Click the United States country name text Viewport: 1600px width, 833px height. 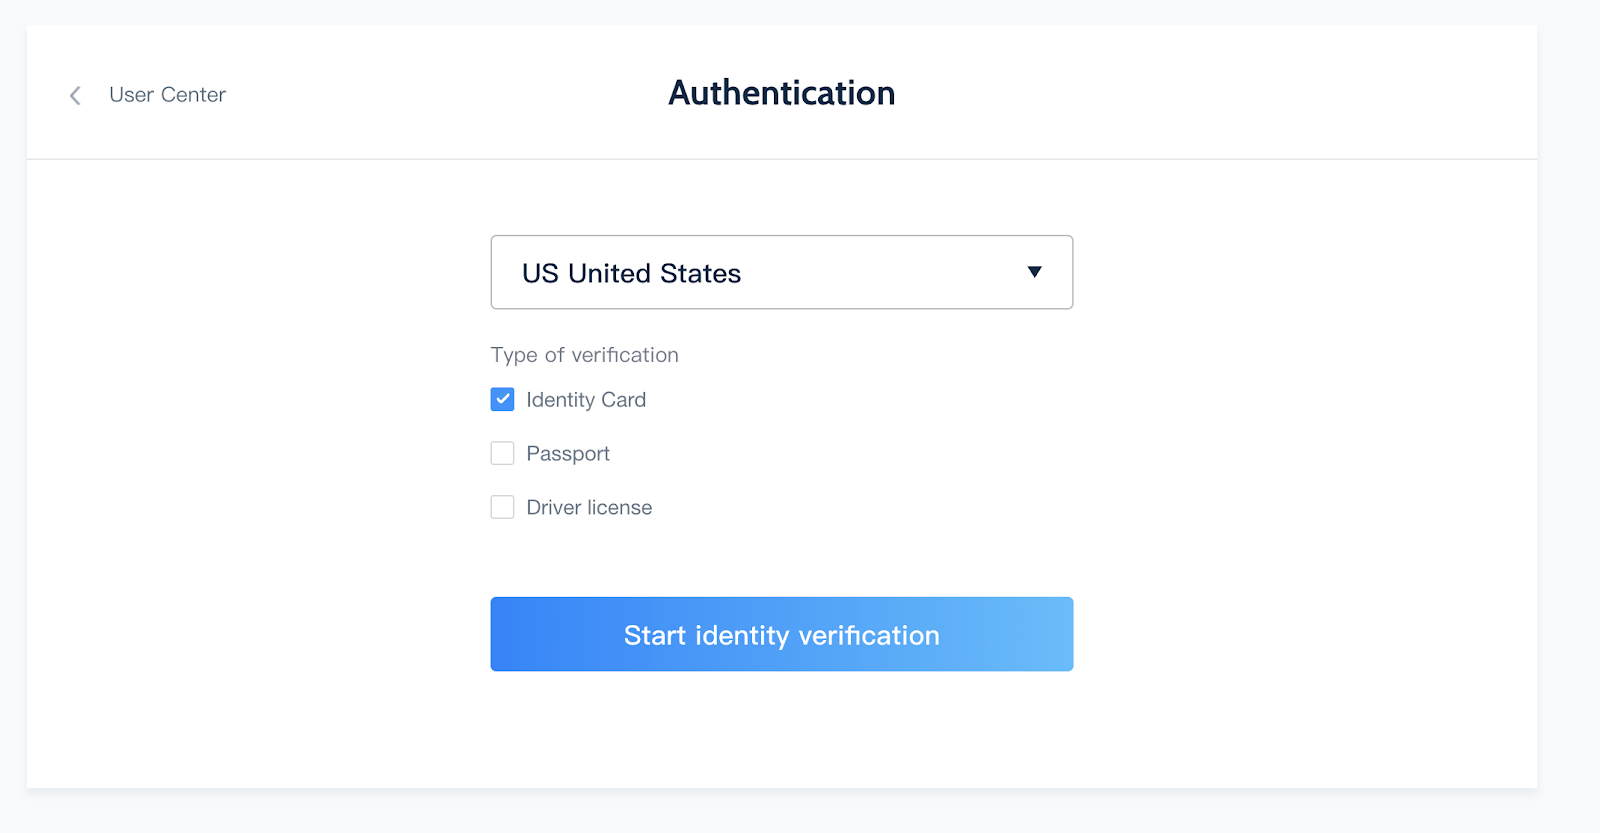[x=655, y=274]
